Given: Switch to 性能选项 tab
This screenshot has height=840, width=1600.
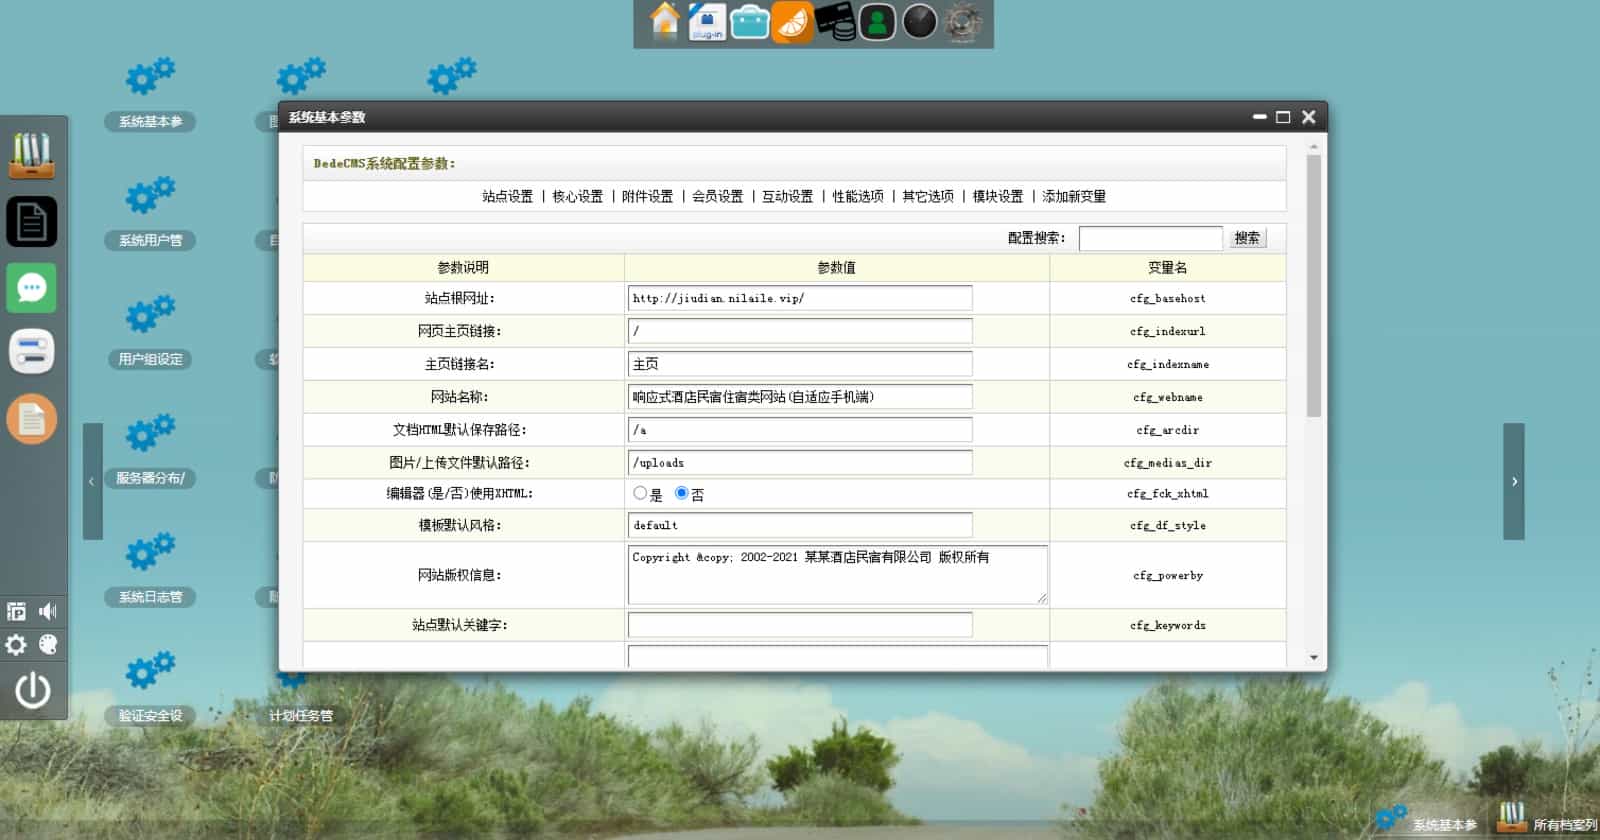Looking at the screenshot, I should pyautogui.click(x=858, y=196).
